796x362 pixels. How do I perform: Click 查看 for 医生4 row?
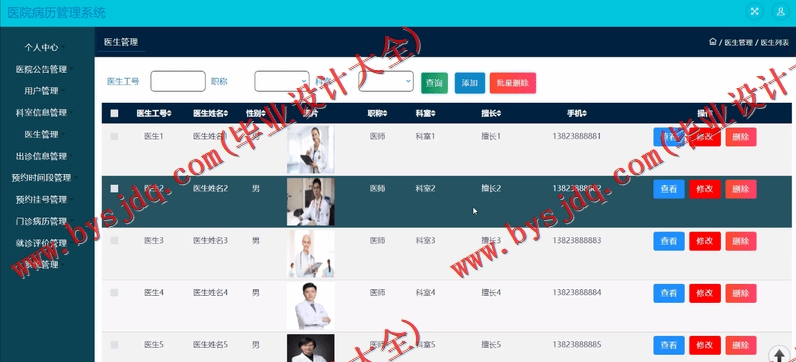point(669,293)
